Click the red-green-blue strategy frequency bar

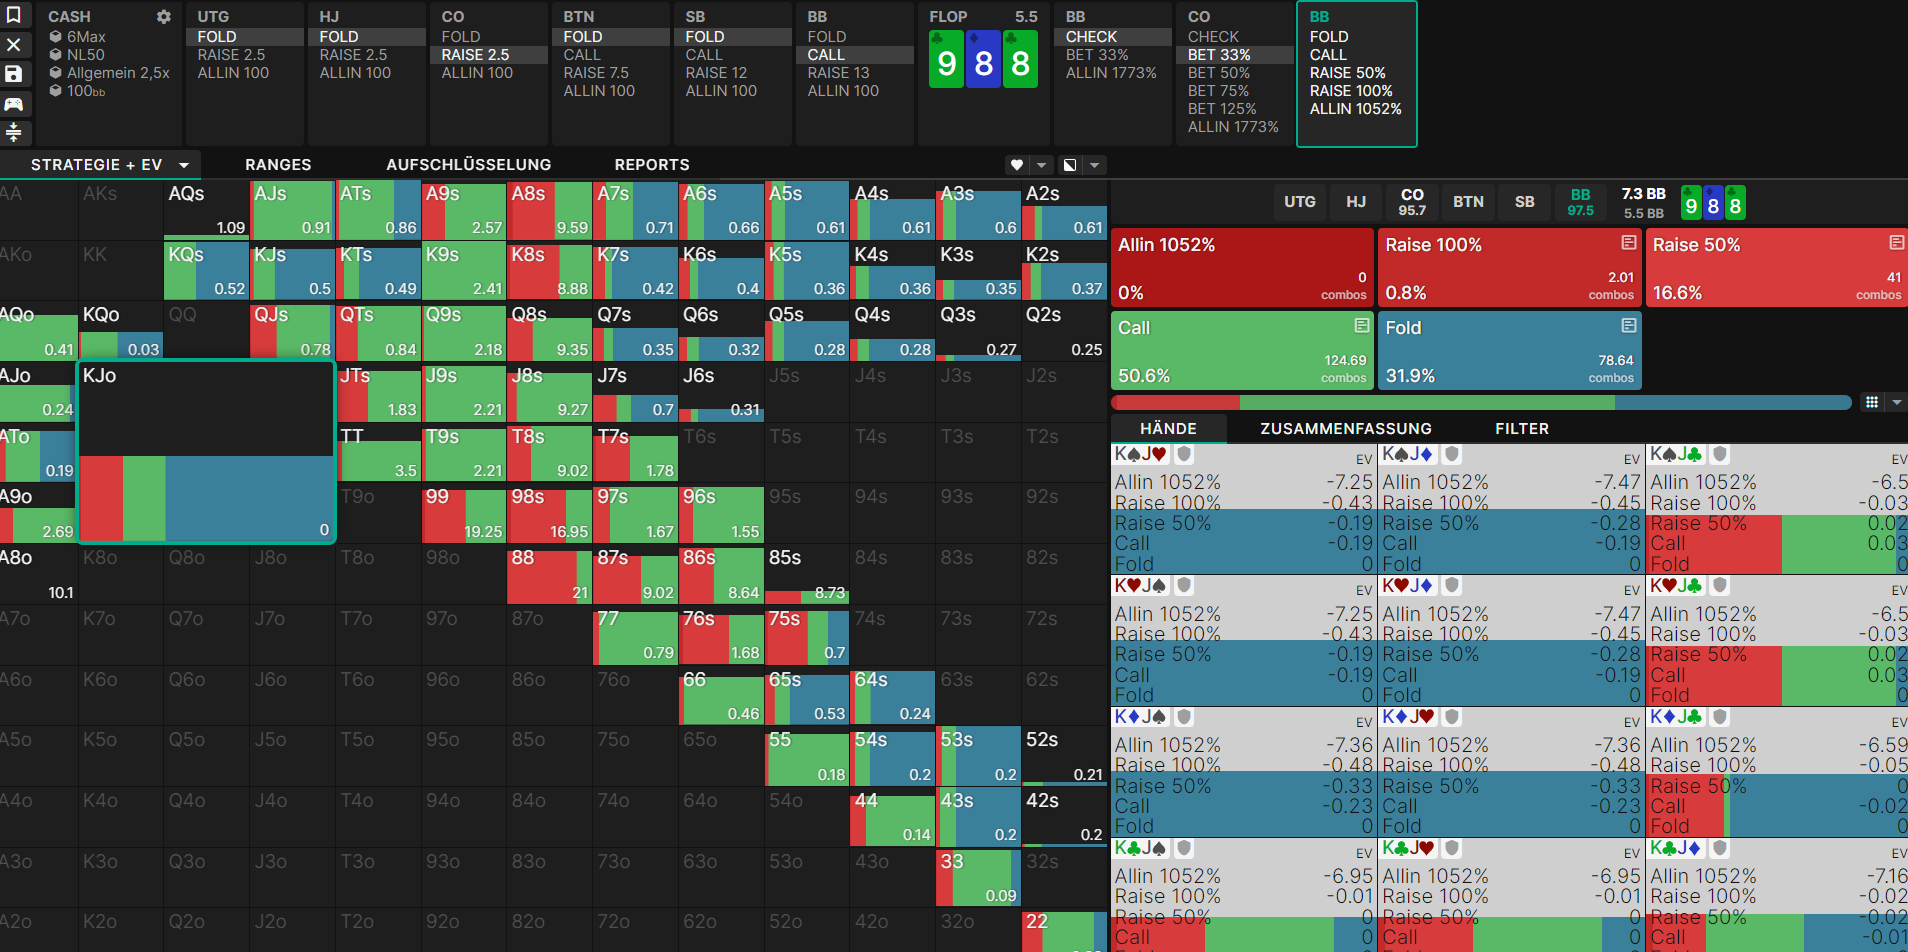pyautogui.click(x=1481, y=402)
